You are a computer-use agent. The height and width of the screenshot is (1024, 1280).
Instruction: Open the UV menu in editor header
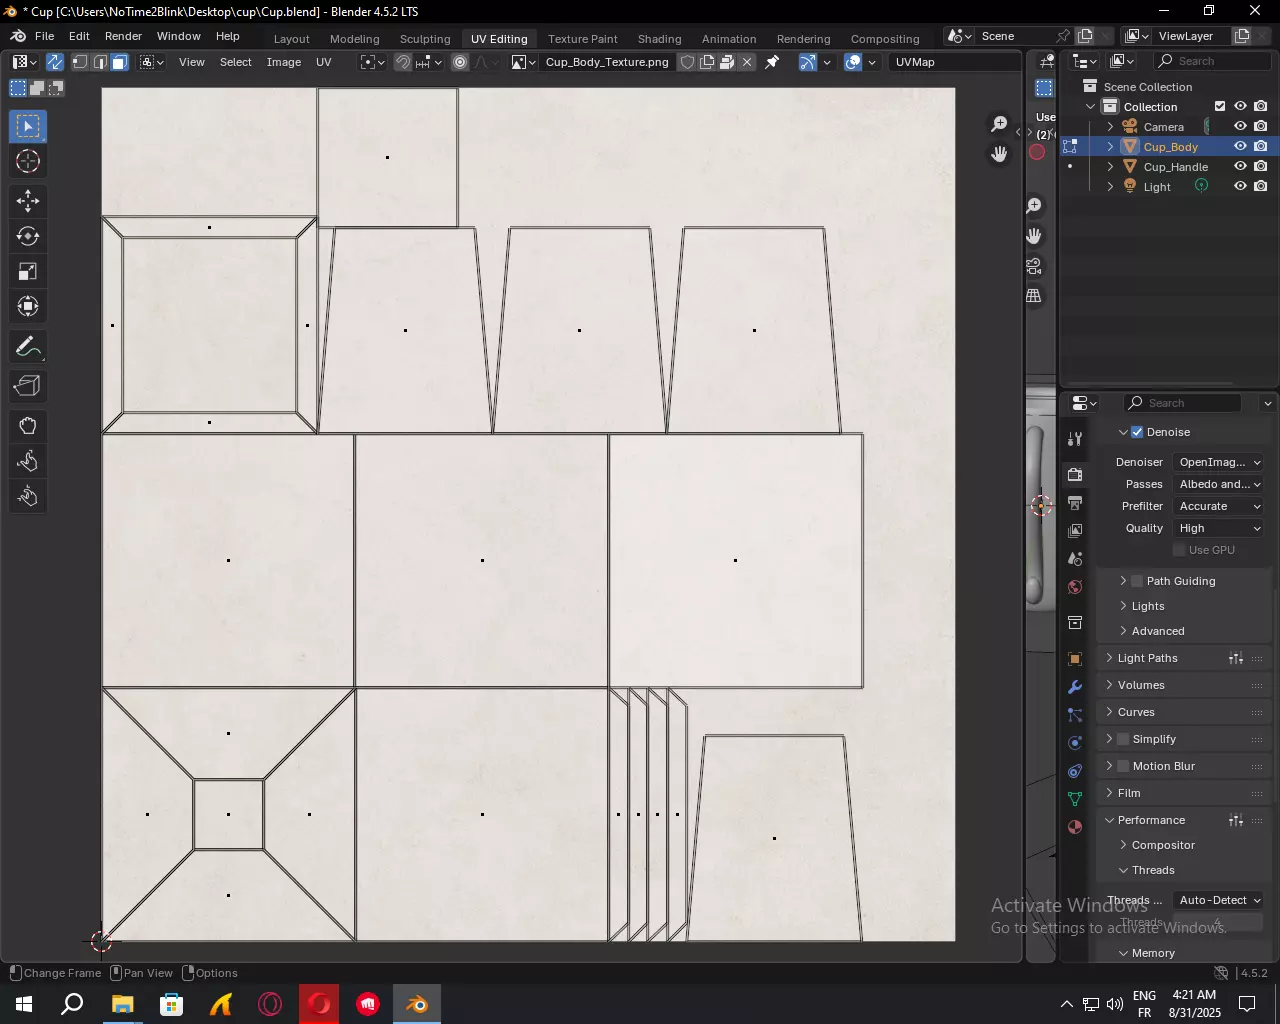(x=323, y=62)
